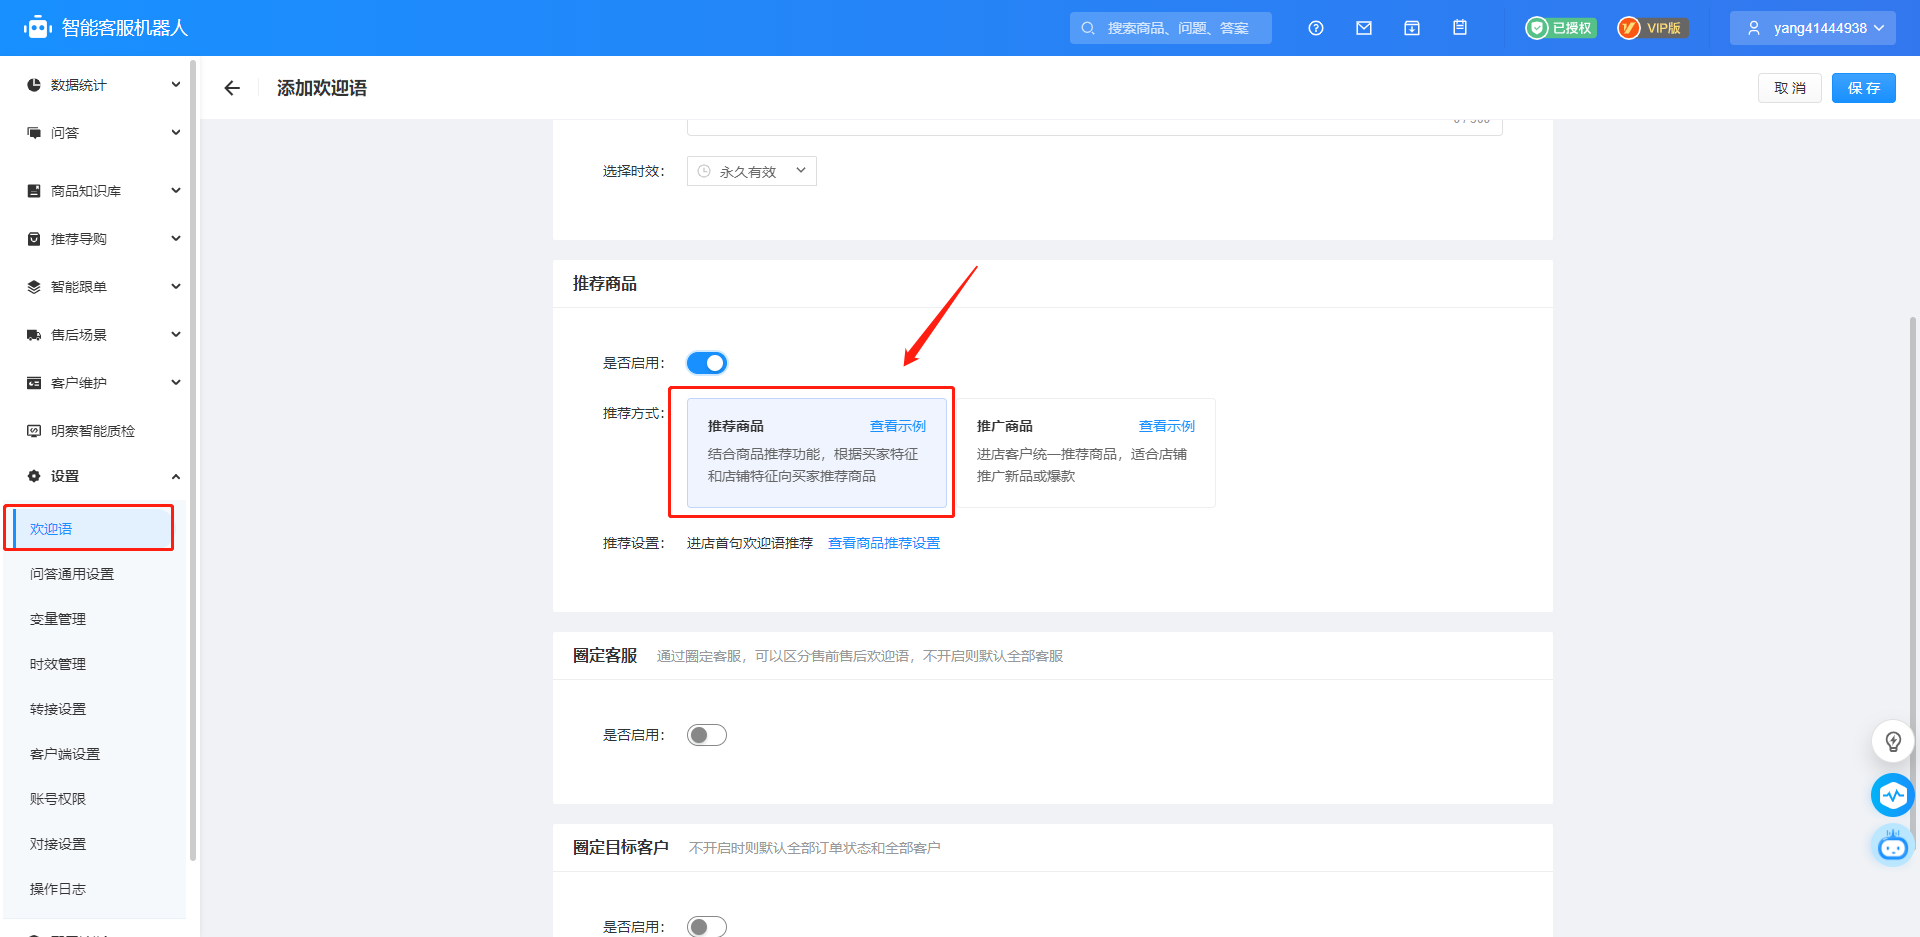Open 转接设置 in sidebar
The width and height of the screenshot is (1920, 937).
58,709
